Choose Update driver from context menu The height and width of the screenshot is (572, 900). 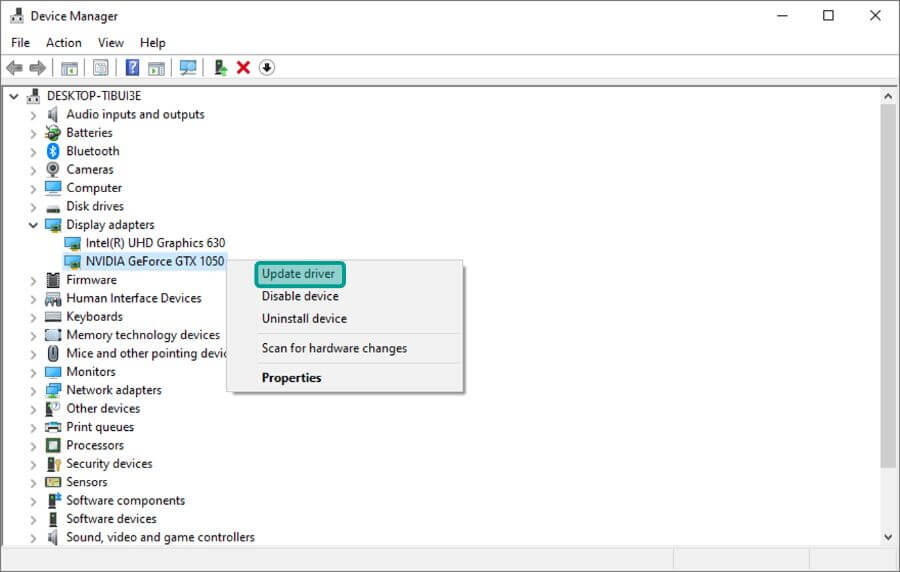298,274
